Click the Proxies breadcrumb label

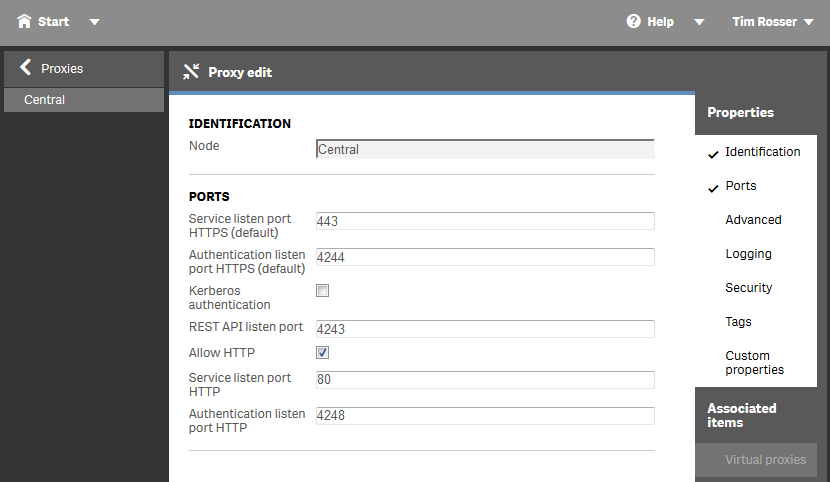62,69
